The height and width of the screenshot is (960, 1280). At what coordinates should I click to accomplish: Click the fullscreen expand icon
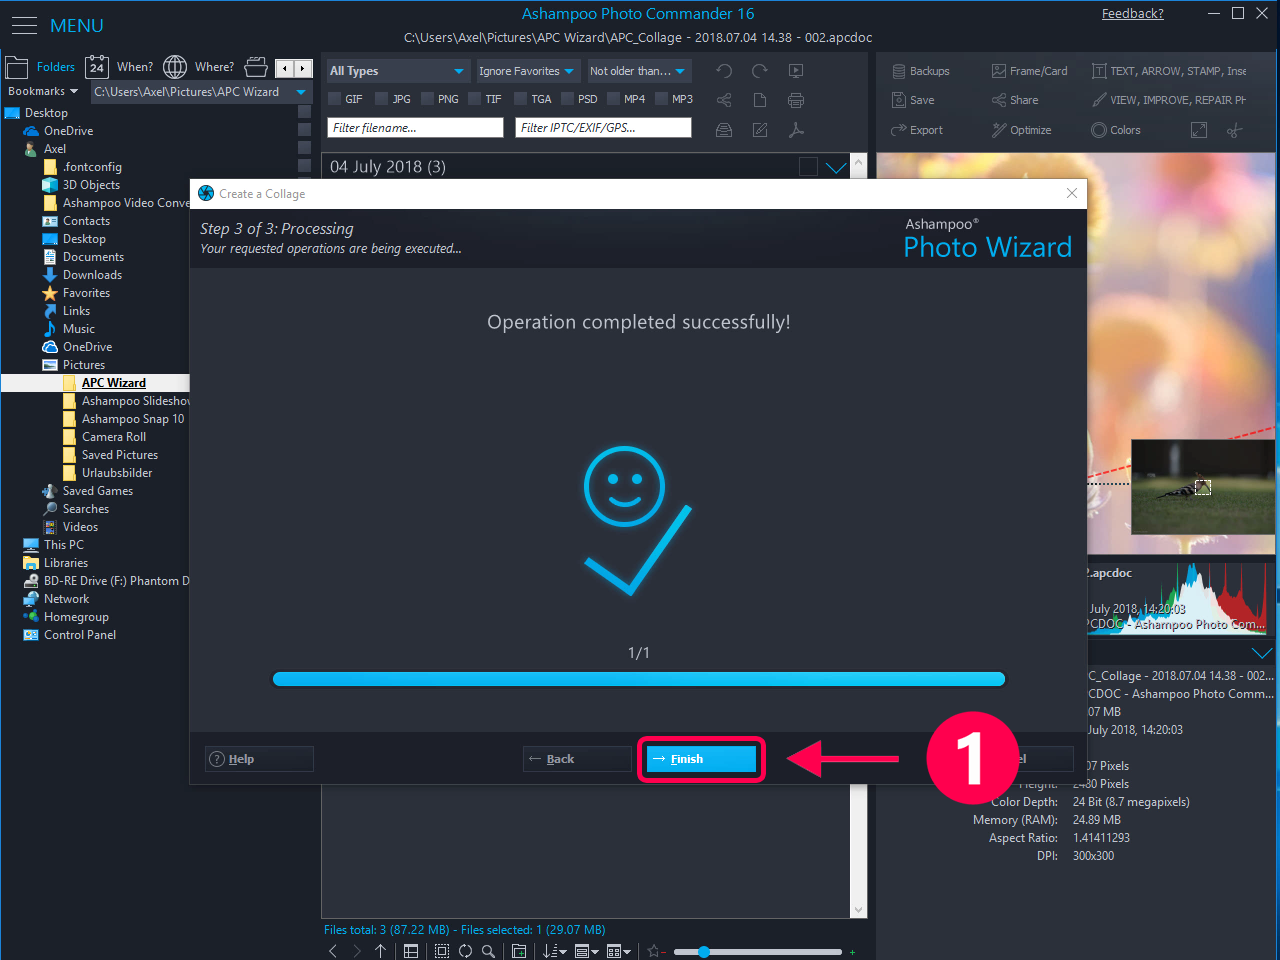[1199, 130]
